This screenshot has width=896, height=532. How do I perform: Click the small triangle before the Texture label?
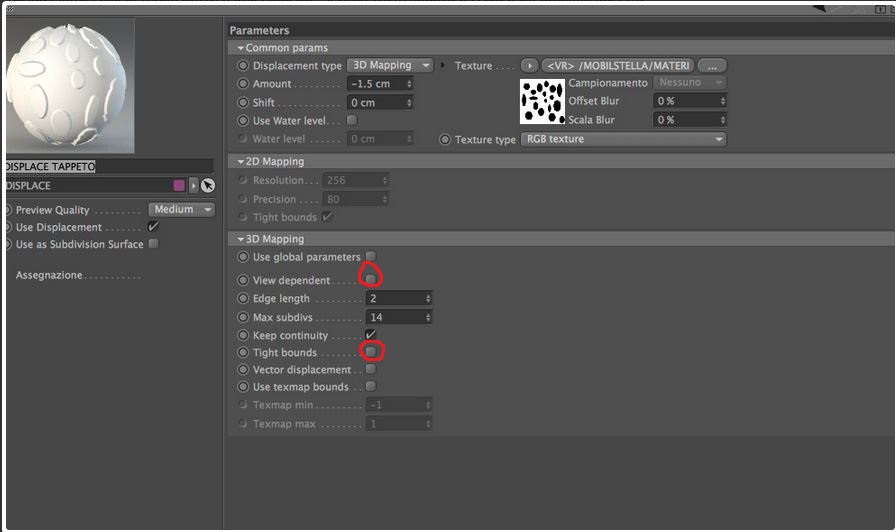click(x=443, y=65)
